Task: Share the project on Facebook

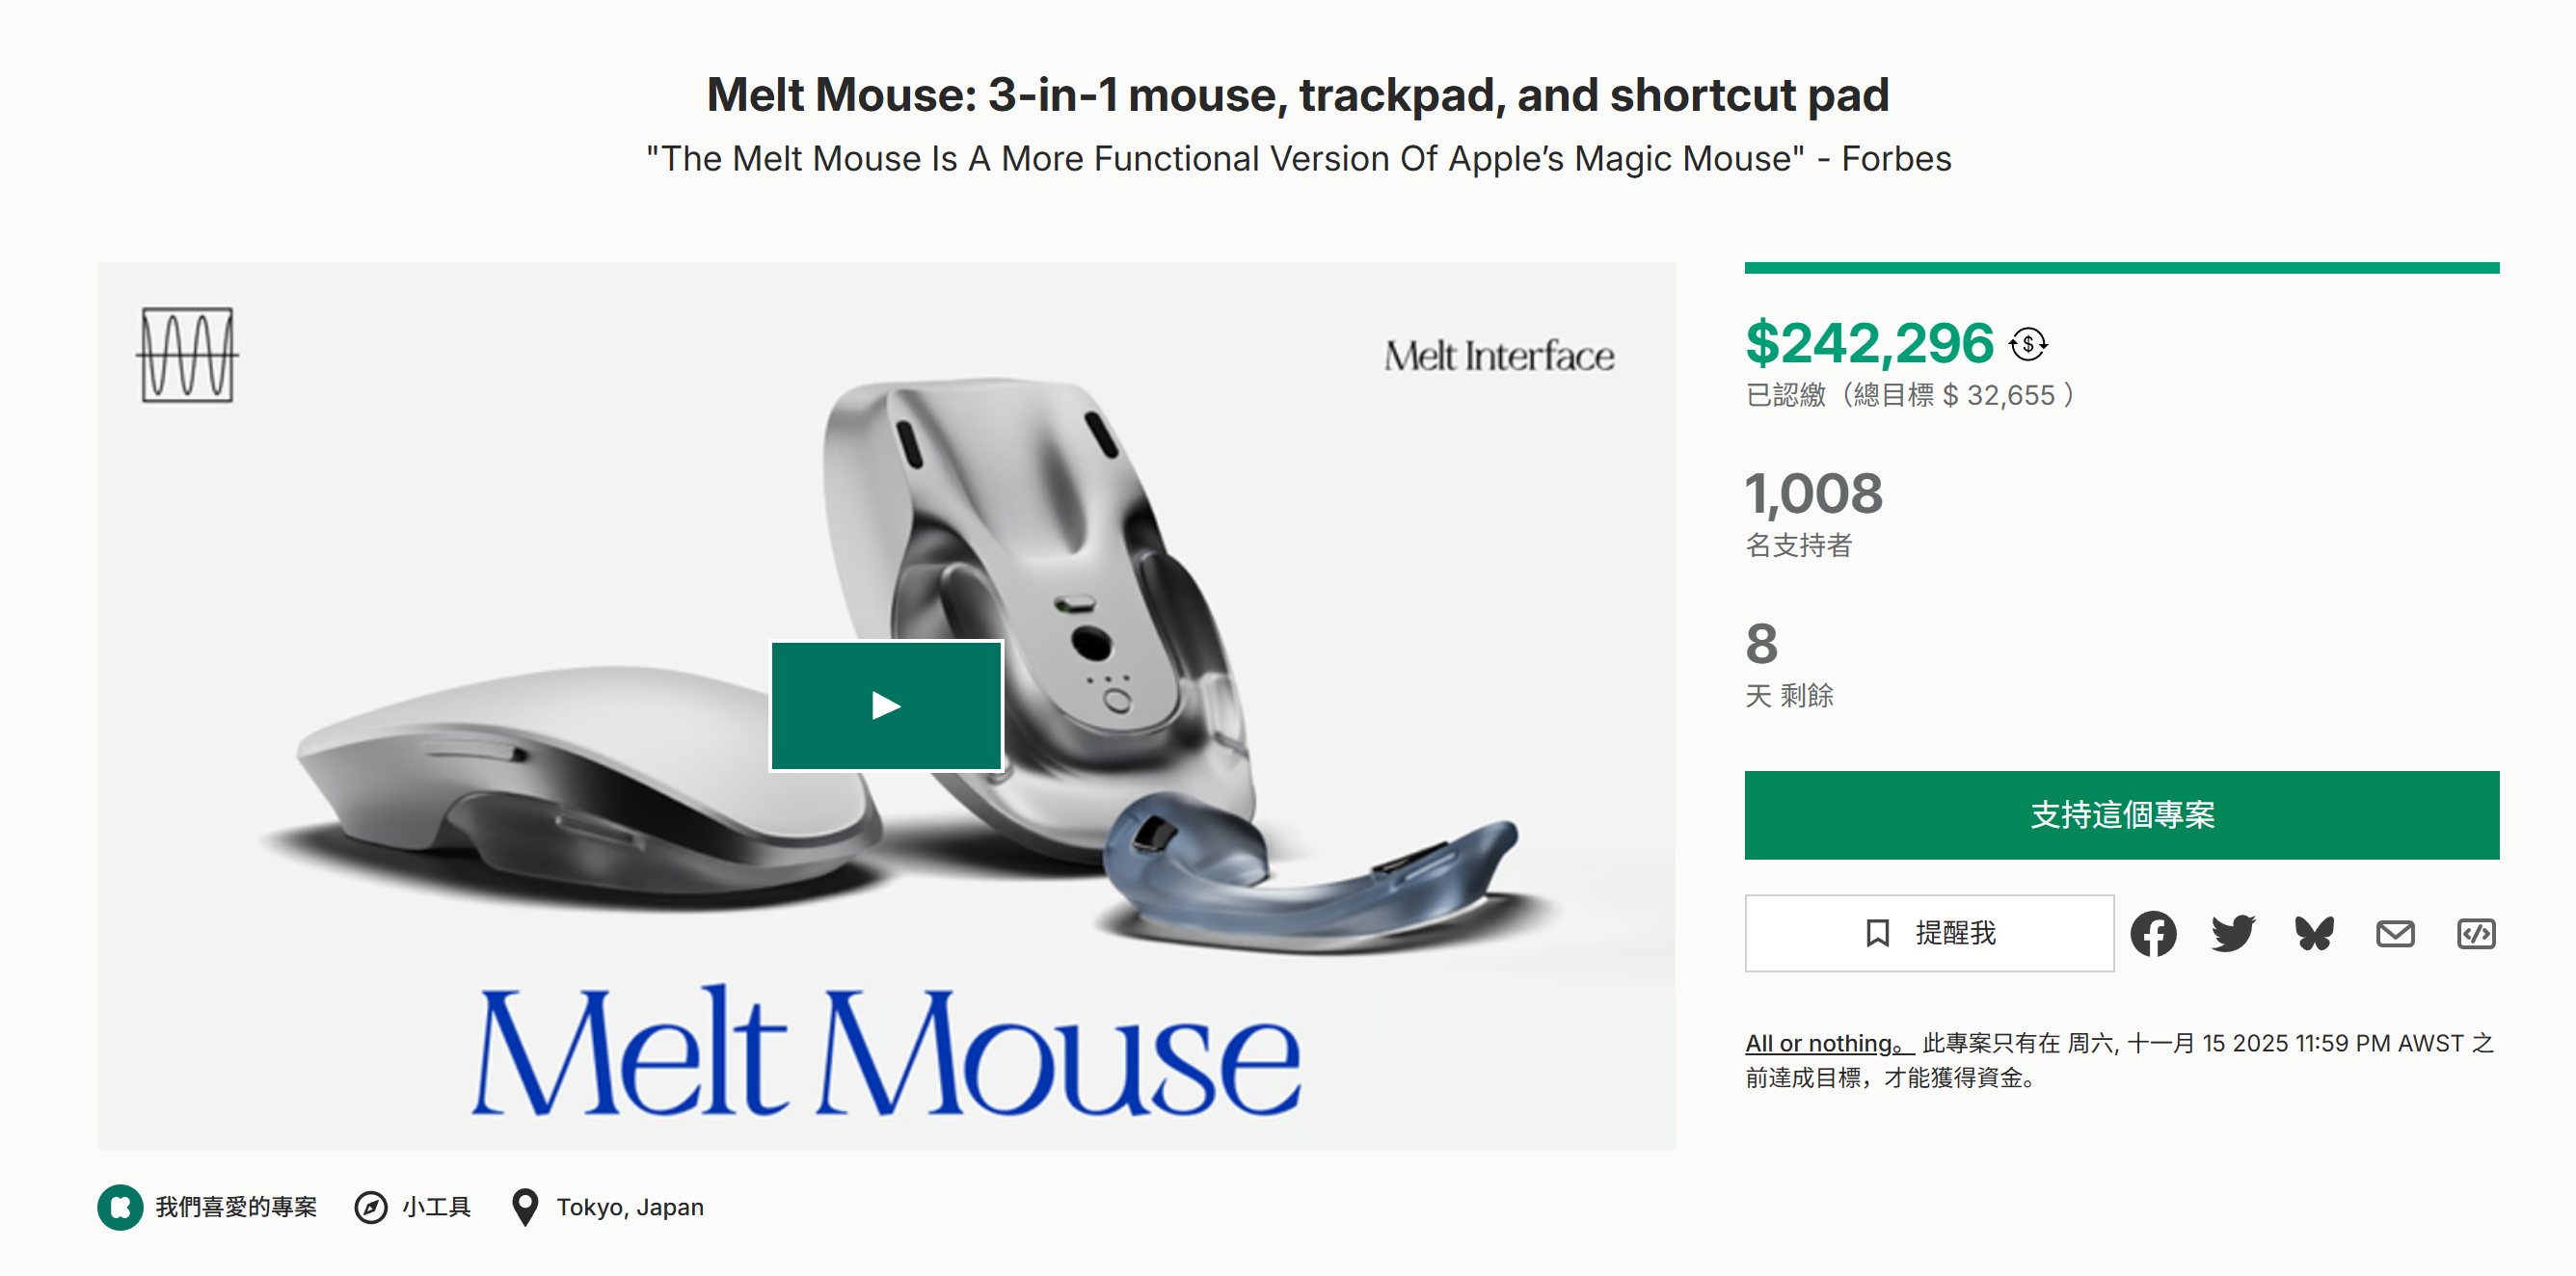Action: tap(2153, 934)
